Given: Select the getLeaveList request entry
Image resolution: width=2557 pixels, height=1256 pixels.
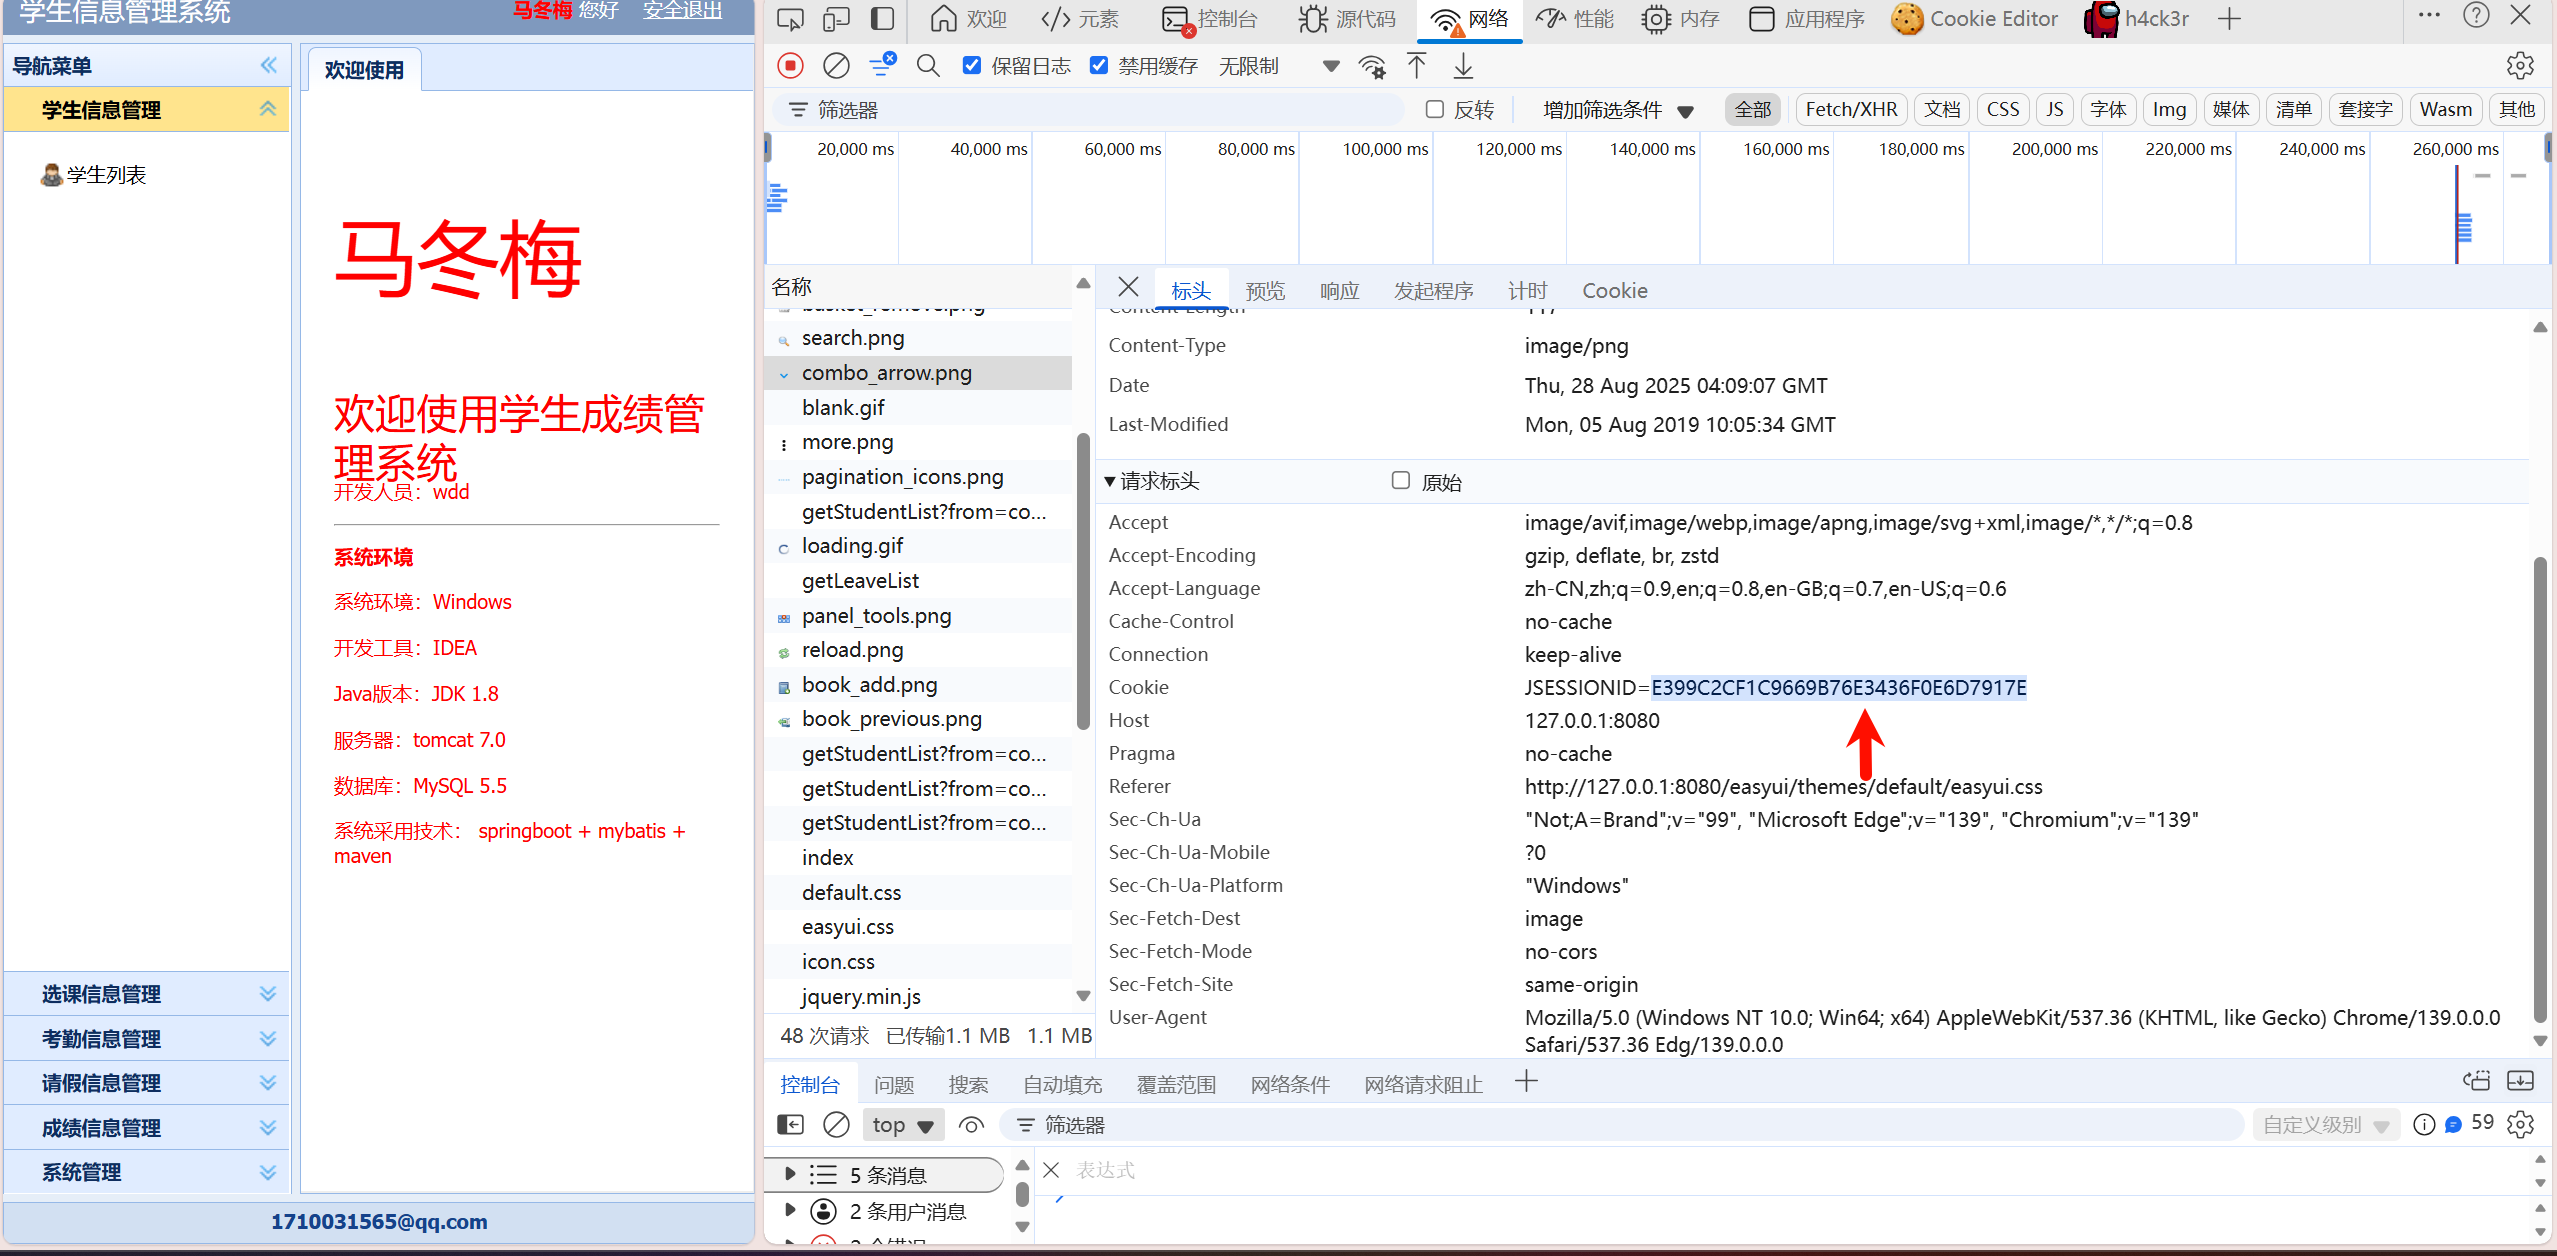Looking at the screenshot, I should coord(860,581).
